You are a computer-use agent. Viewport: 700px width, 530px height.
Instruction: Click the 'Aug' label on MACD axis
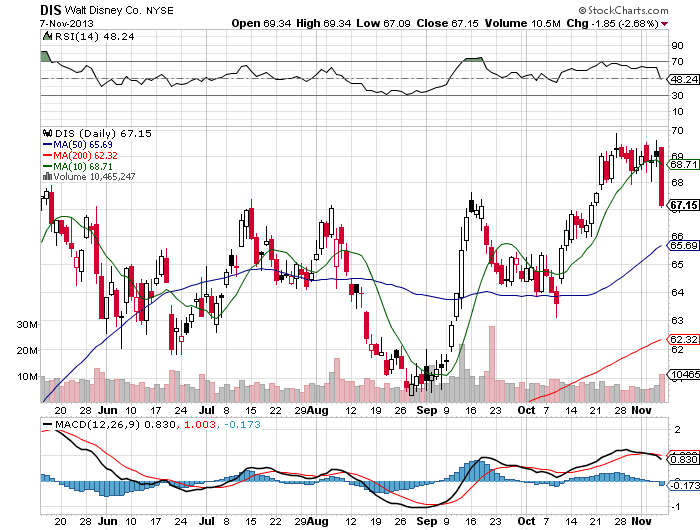318,521
